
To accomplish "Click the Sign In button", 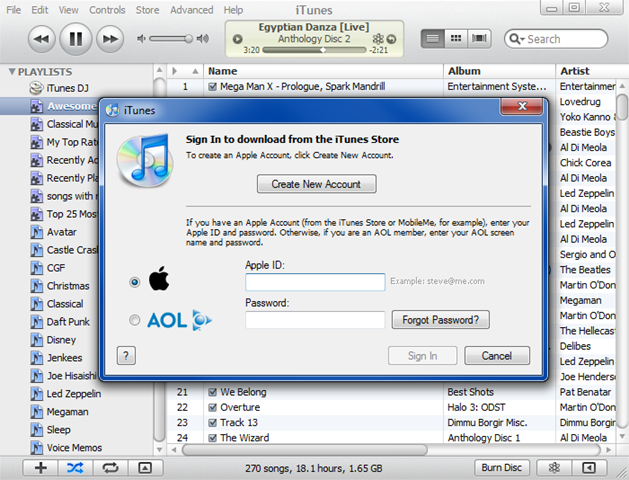I will (422, 356).
